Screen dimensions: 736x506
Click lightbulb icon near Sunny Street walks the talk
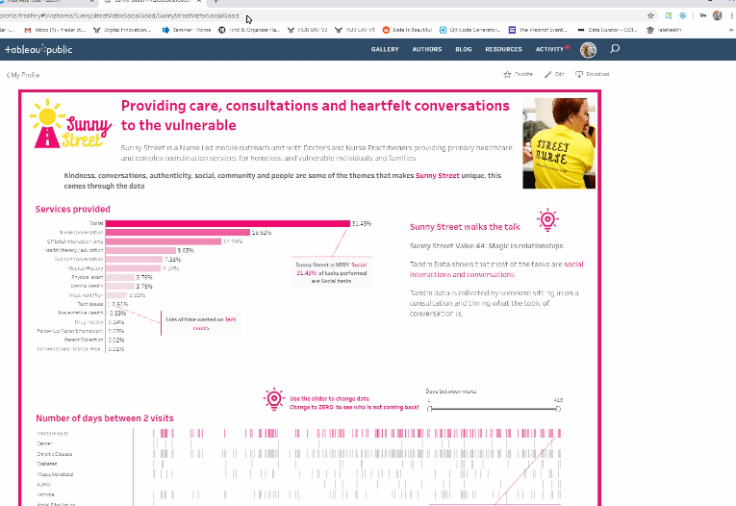tap(547, 220)
